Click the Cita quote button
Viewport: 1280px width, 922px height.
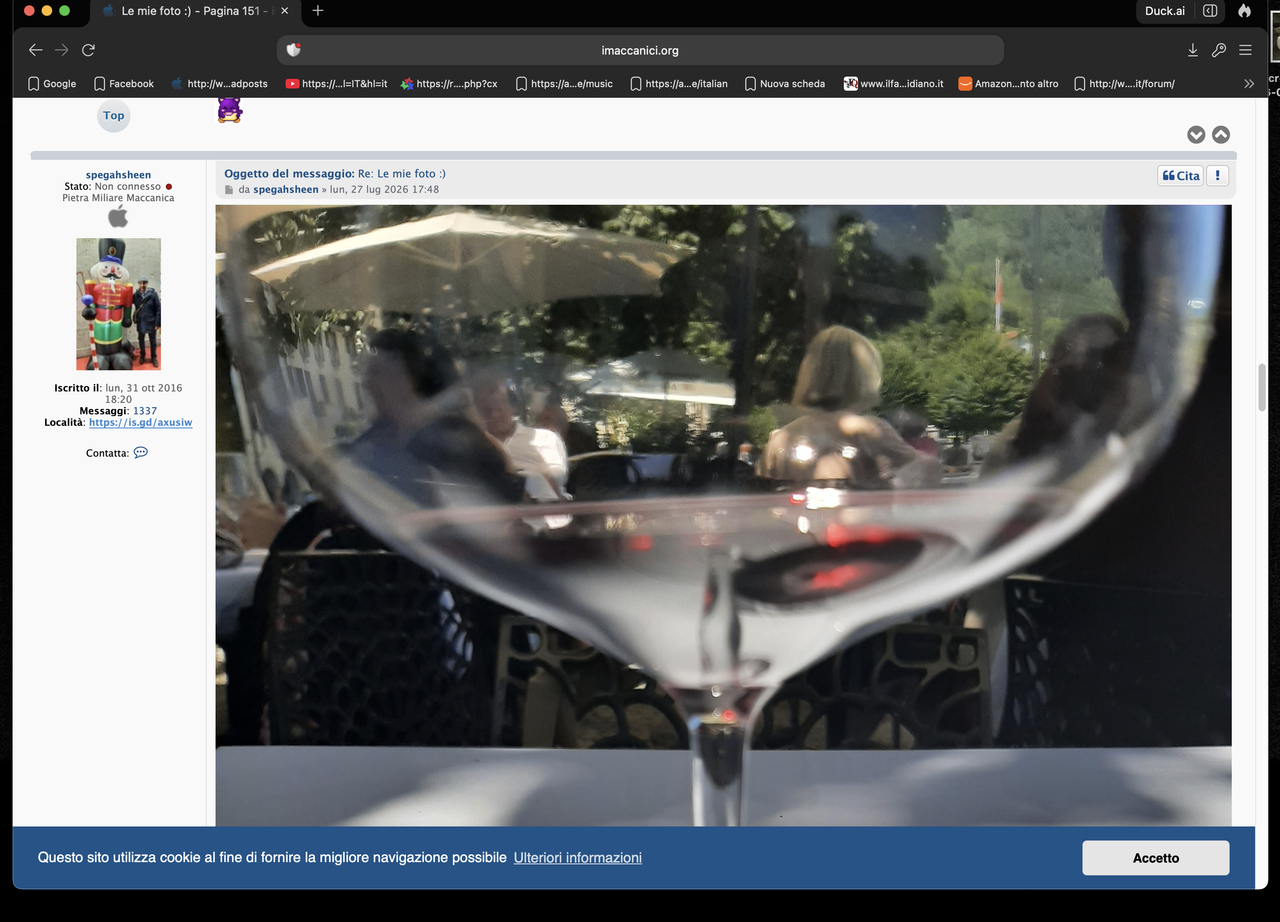tap(1181, 176)
